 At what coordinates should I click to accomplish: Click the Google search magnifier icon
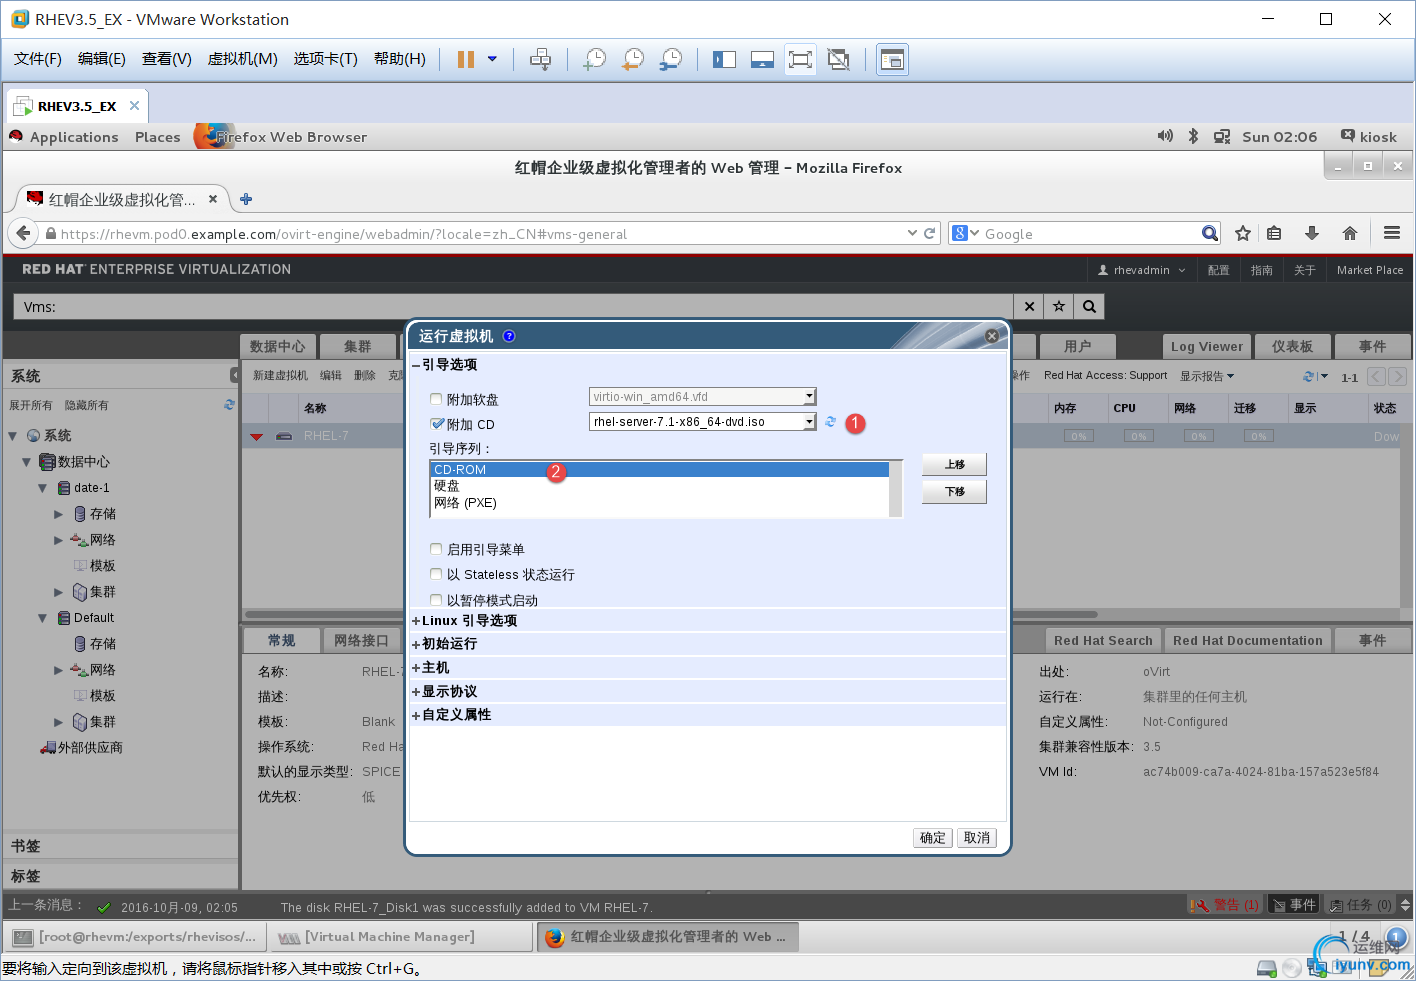pos(1210,233)
